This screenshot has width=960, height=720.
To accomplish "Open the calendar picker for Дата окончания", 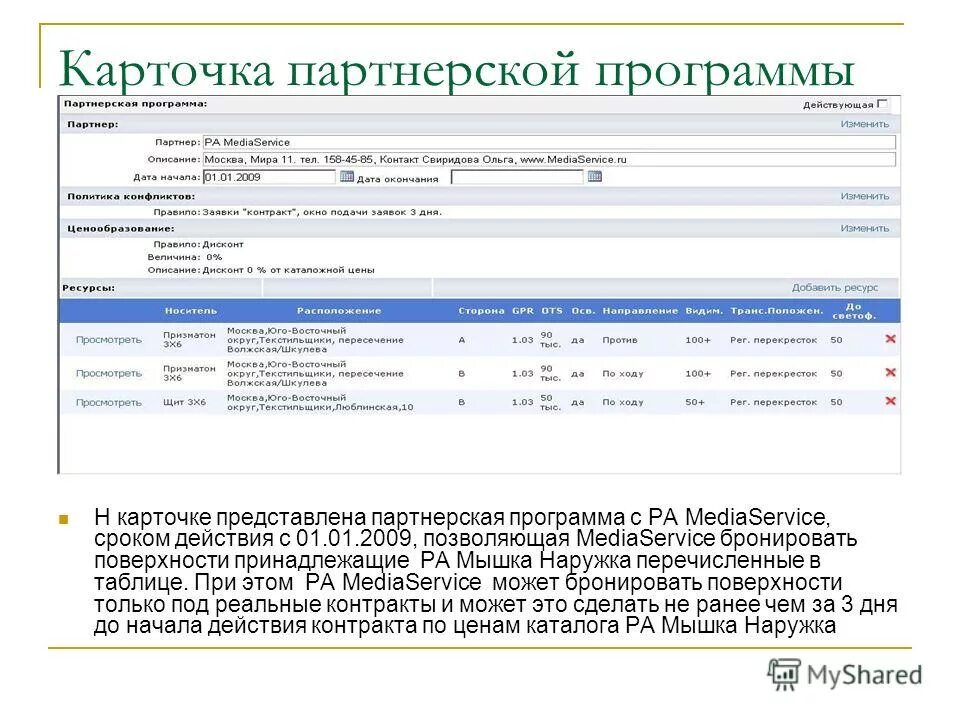I will [594, 177].
